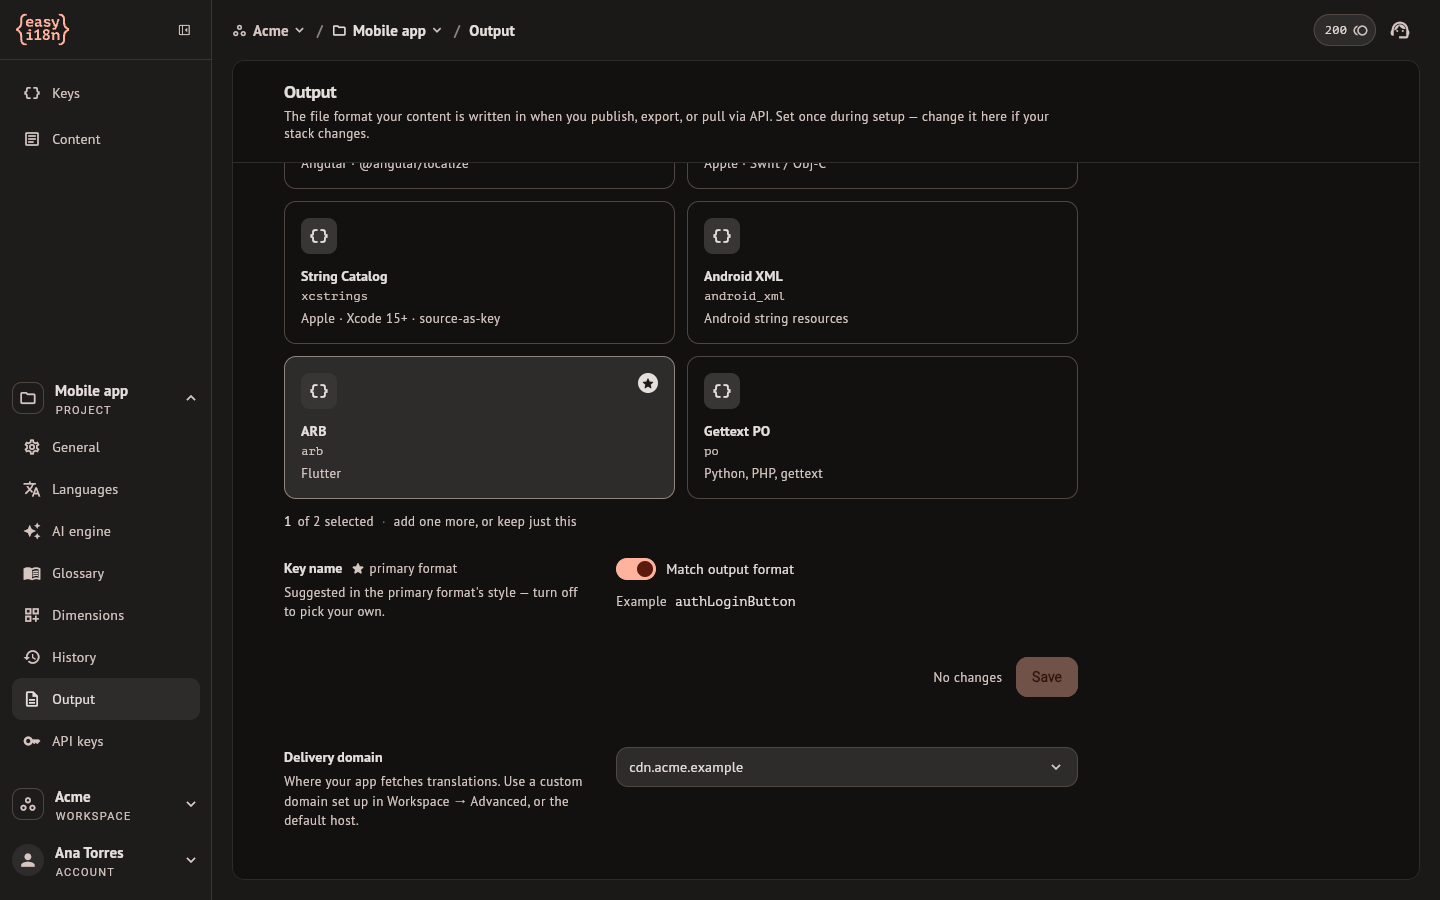This screenshot has width=1440, height=900.
Task: Click the braces icon on ARB card
Action: (x=319, y=391)
